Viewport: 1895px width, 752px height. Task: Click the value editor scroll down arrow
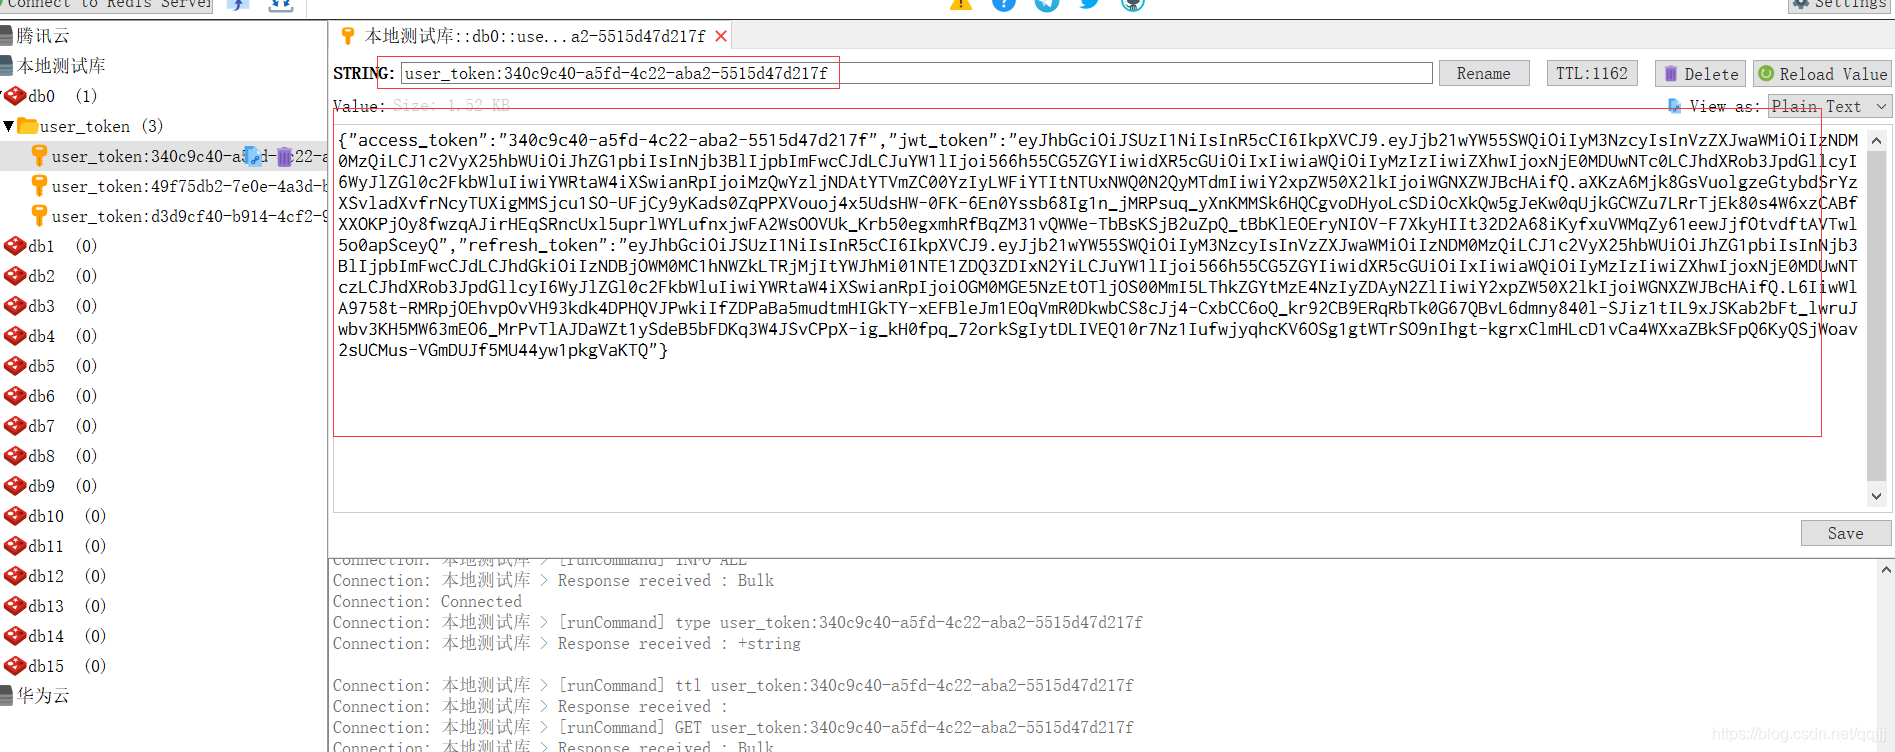coord(1876,496)
